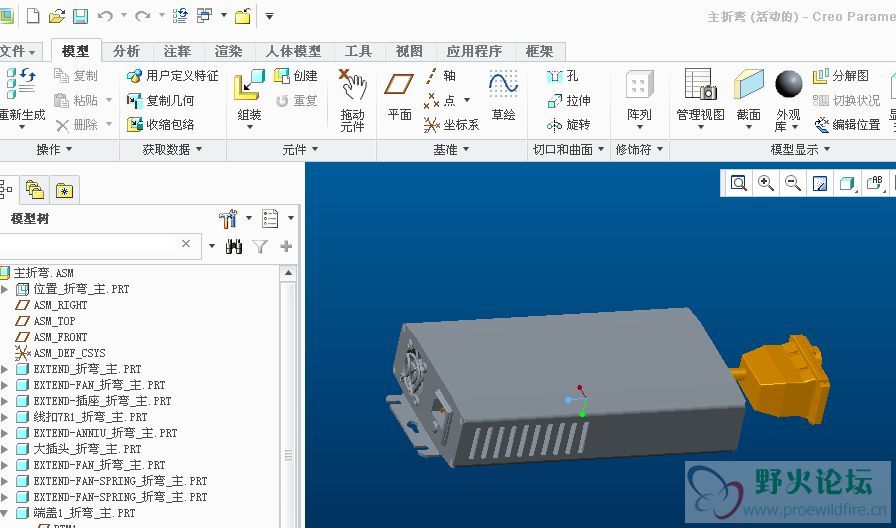Image resolution: width=896 pixels, height=528 pixels.
Task: Click the 拉伸 extrude tool
Action: click(569, 101)
